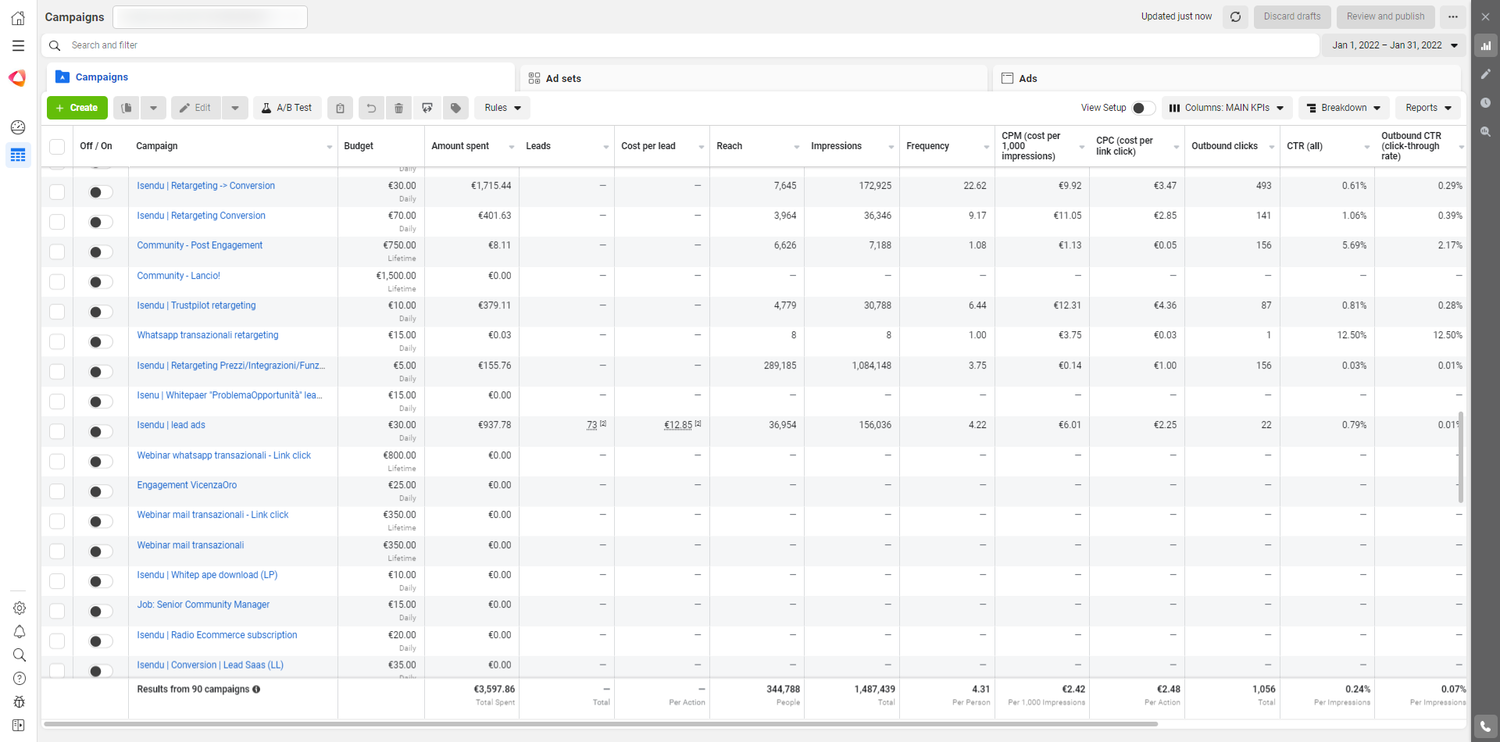The image size is (1500, 742).
Task: Open Webinar whatsapp transazionali - Link click campaign
Action: [224, 455]
